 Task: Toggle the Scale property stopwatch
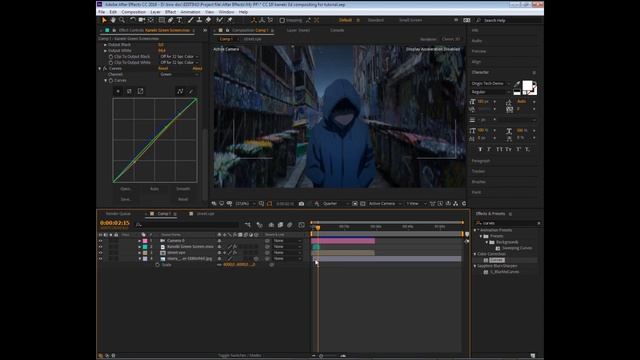click(157, 265)
